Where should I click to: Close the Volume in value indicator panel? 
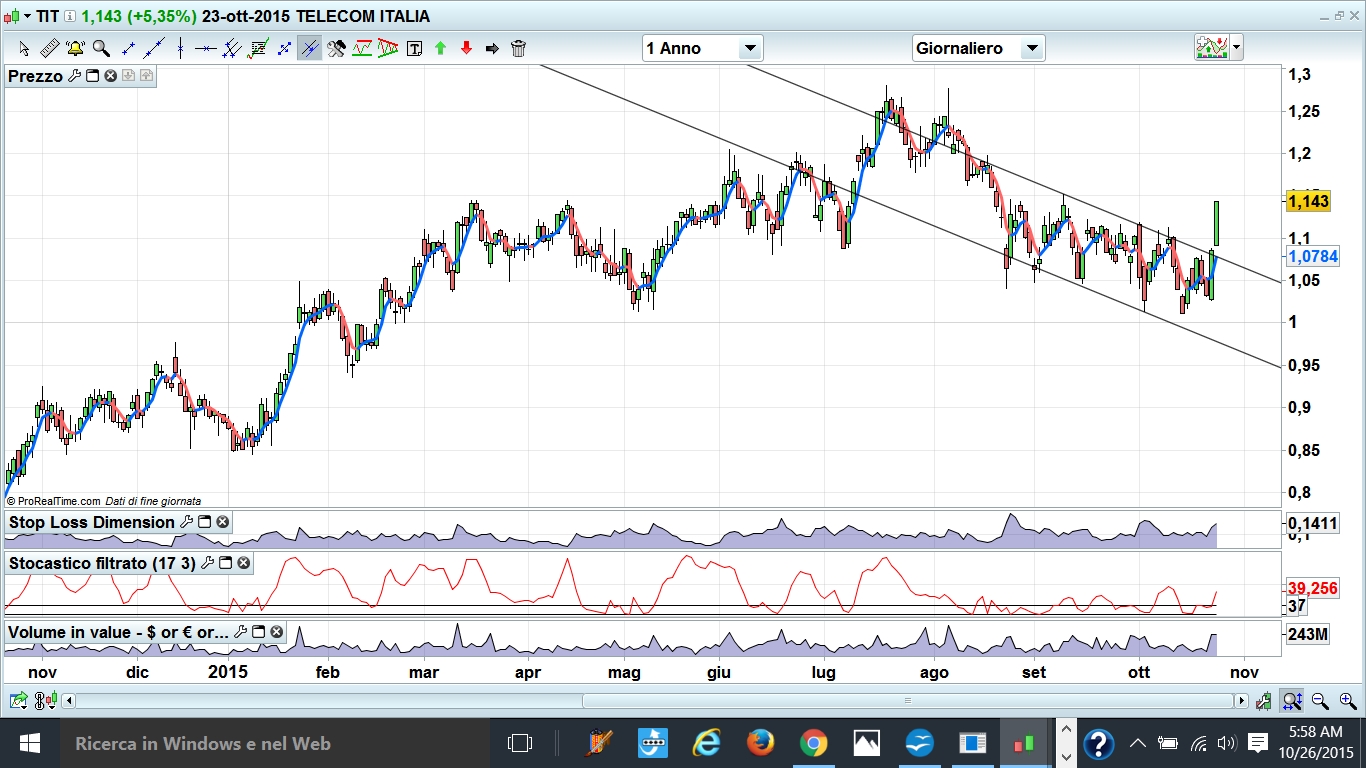point(277,632)
